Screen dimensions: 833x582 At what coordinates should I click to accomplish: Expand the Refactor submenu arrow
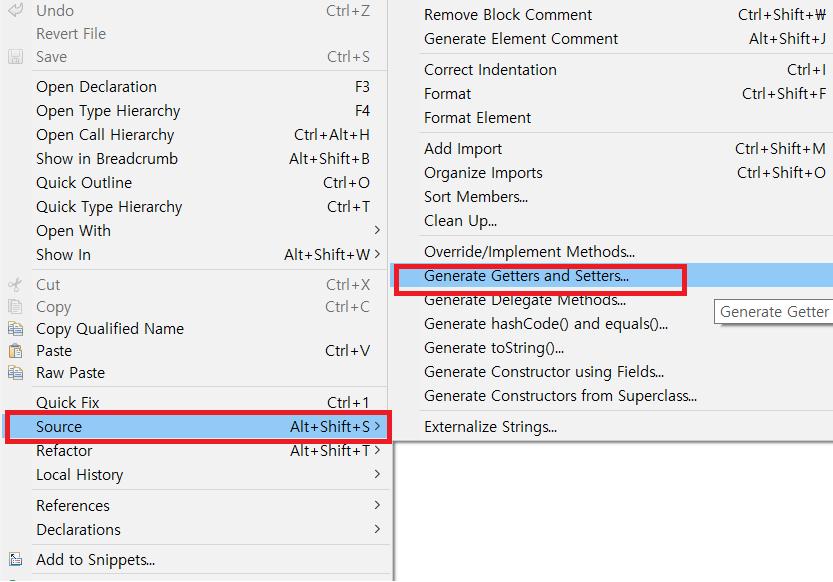377,450
